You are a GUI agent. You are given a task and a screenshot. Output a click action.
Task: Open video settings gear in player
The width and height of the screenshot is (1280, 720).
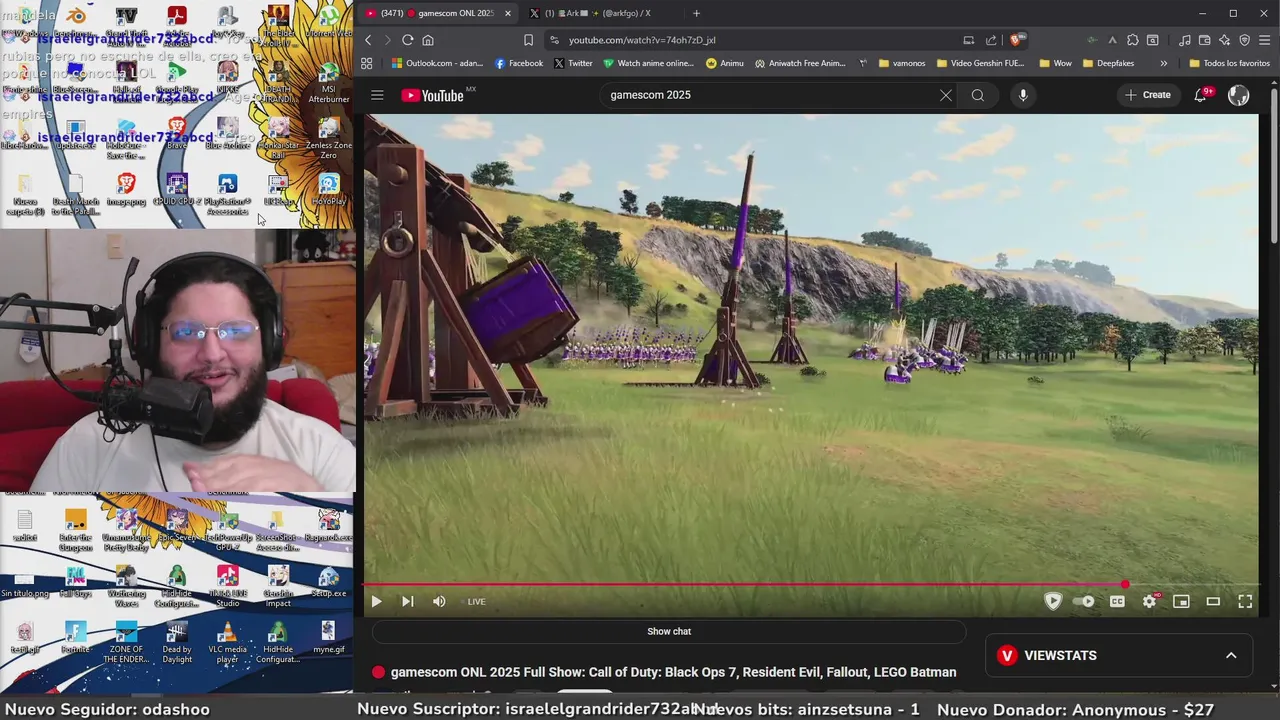point(1149,601)
